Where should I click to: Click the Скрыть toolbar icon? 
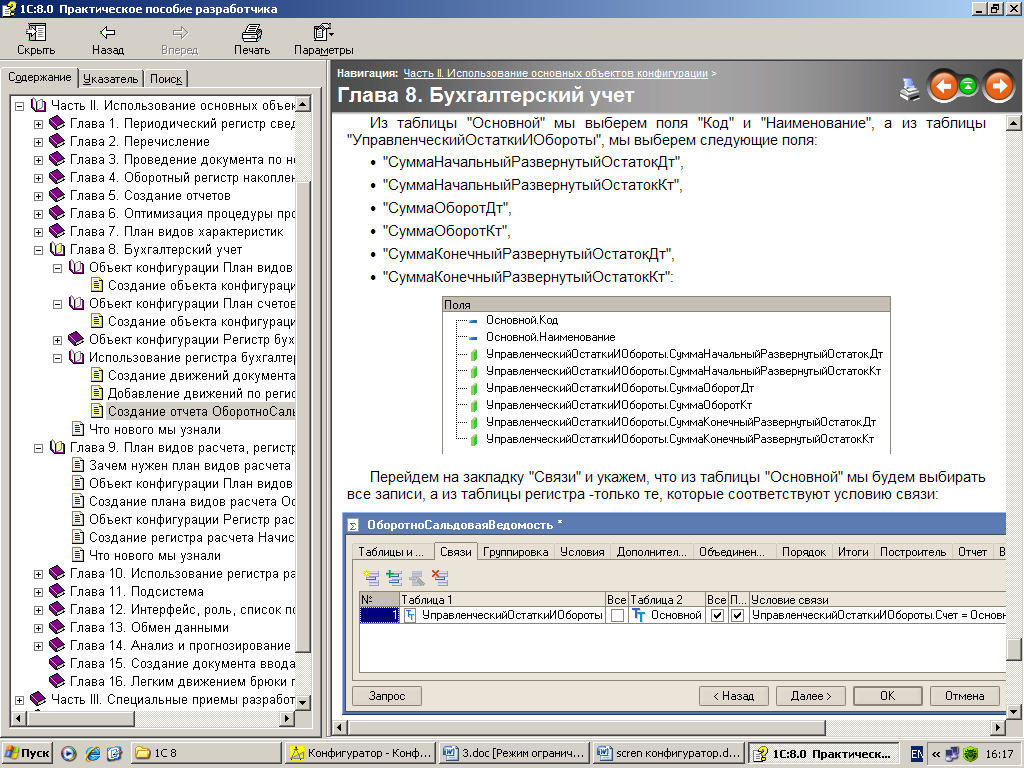click(x=36, y=34)
